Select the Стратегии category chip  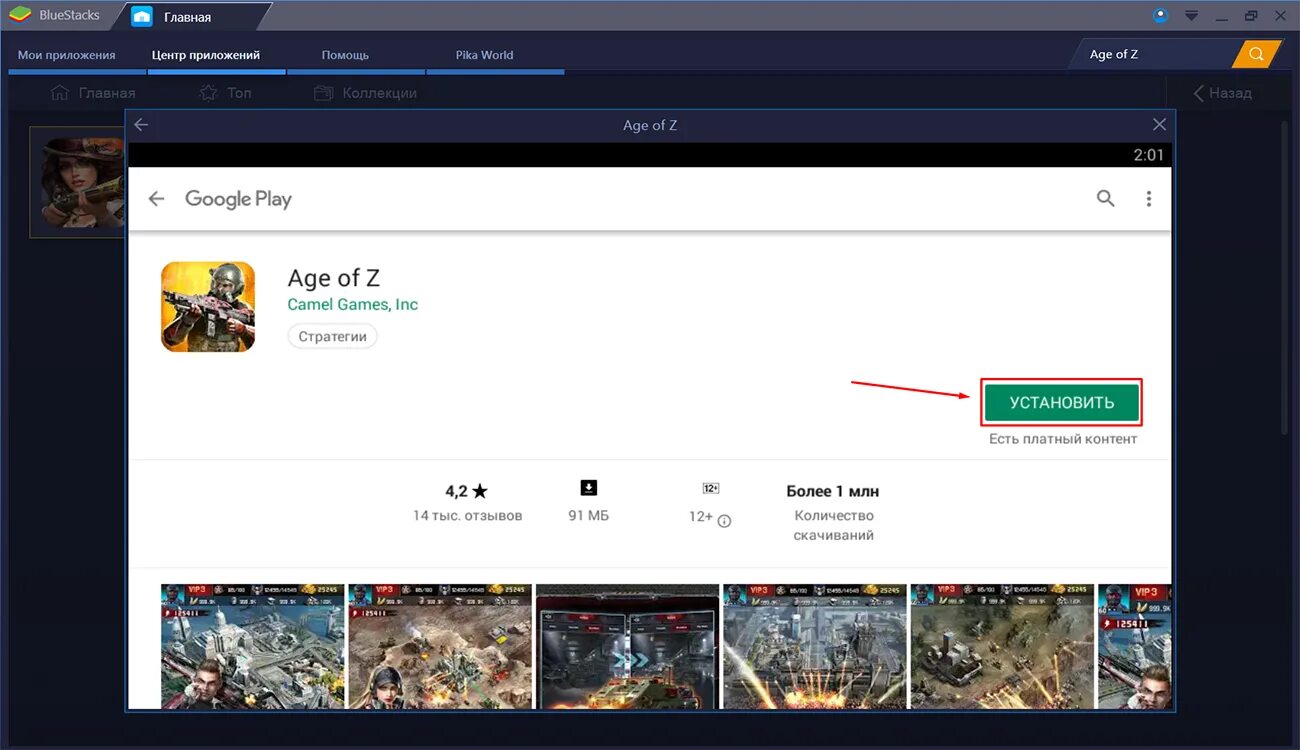coord(332,337)
